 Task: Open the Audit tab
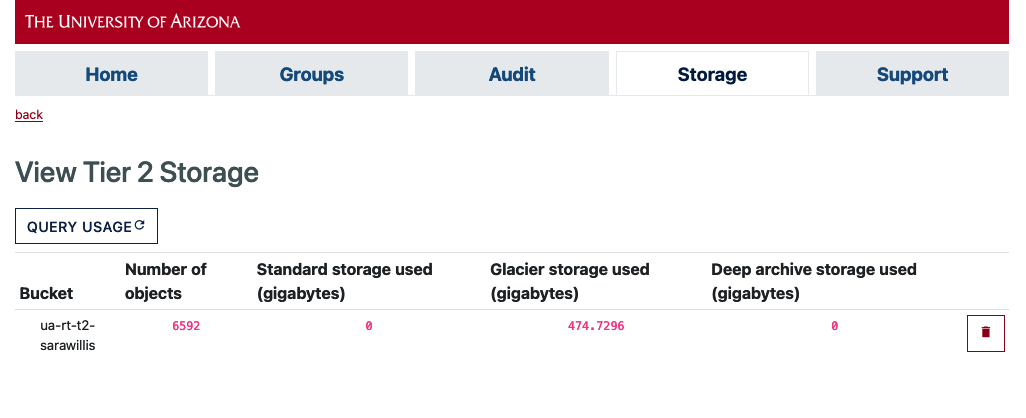tap(512, 74)
